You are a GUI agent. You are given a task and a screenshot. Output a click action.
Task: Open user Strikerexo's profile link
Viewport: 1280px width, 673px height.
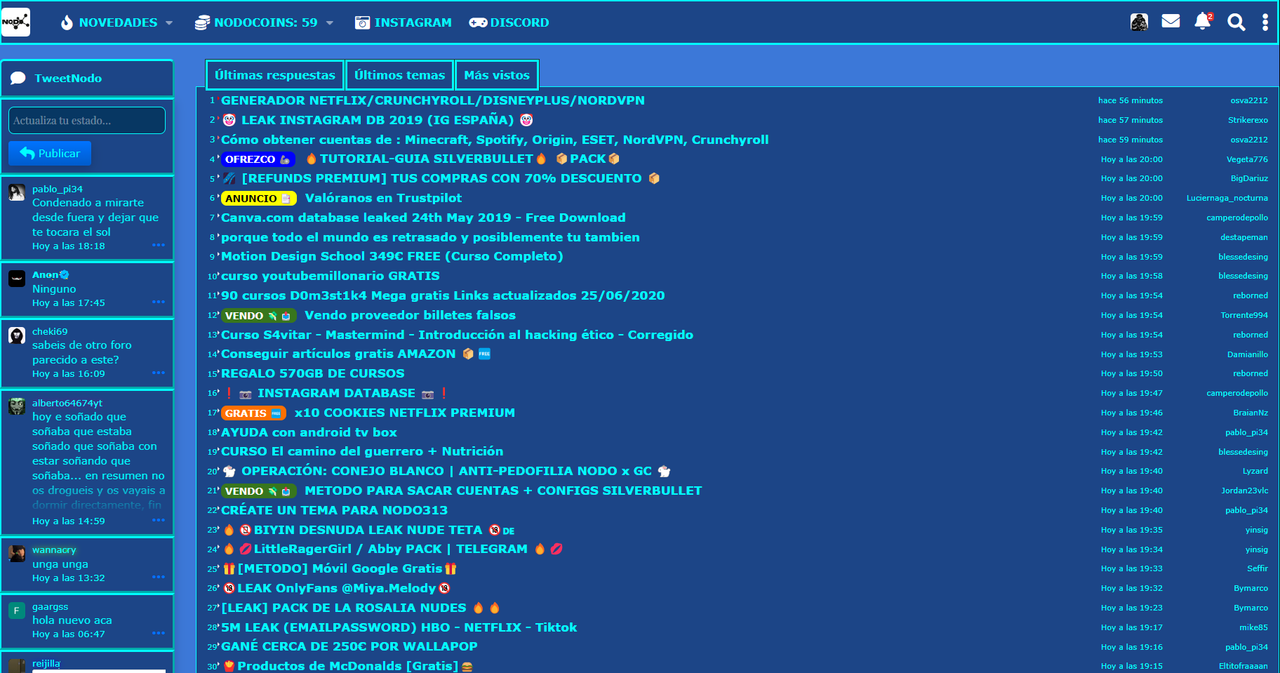1248,120
